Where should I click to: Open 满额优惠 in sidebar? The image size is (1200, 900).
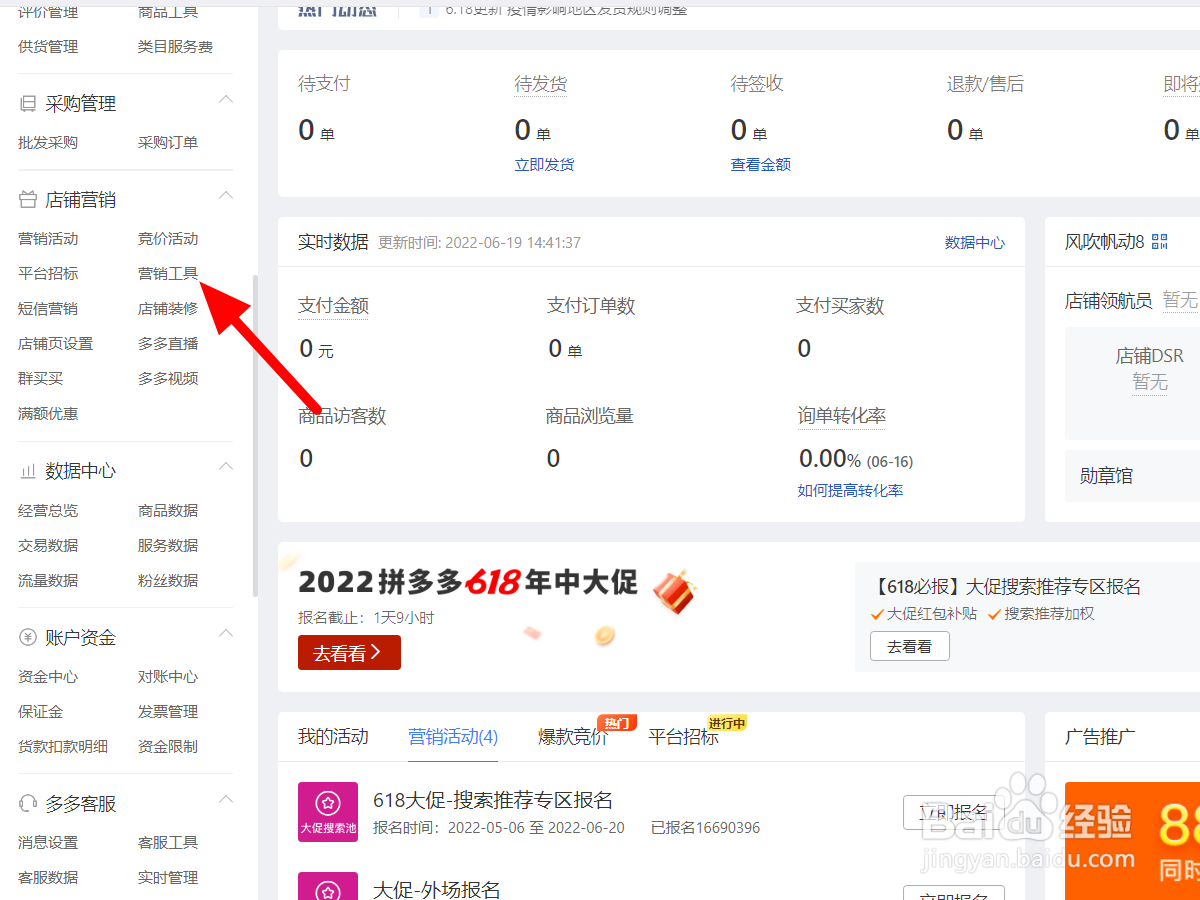pos(48,414)
